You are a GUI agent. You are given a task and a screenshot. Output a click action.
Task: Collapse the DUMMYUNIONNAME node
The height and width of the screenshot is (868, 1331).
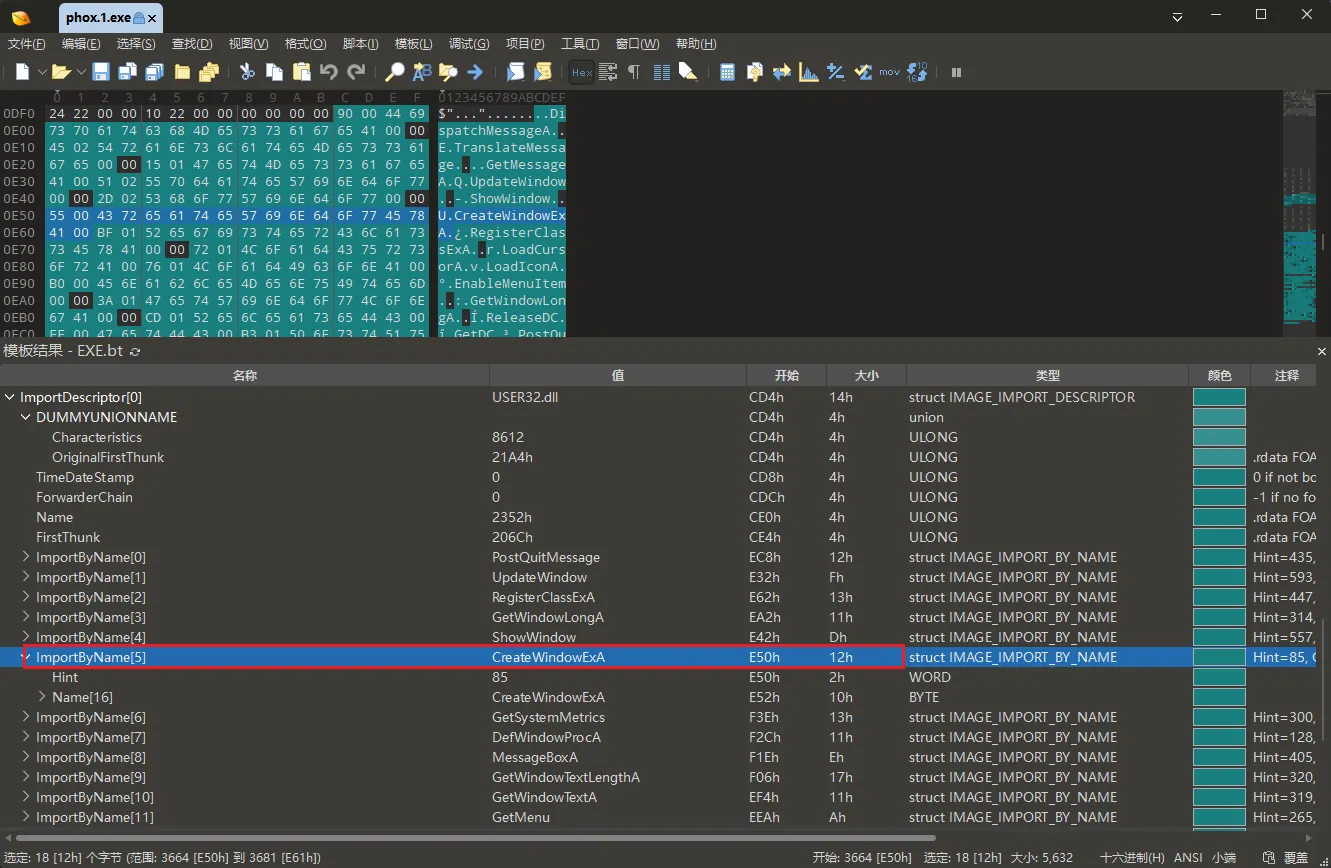(x=27, y=417)
